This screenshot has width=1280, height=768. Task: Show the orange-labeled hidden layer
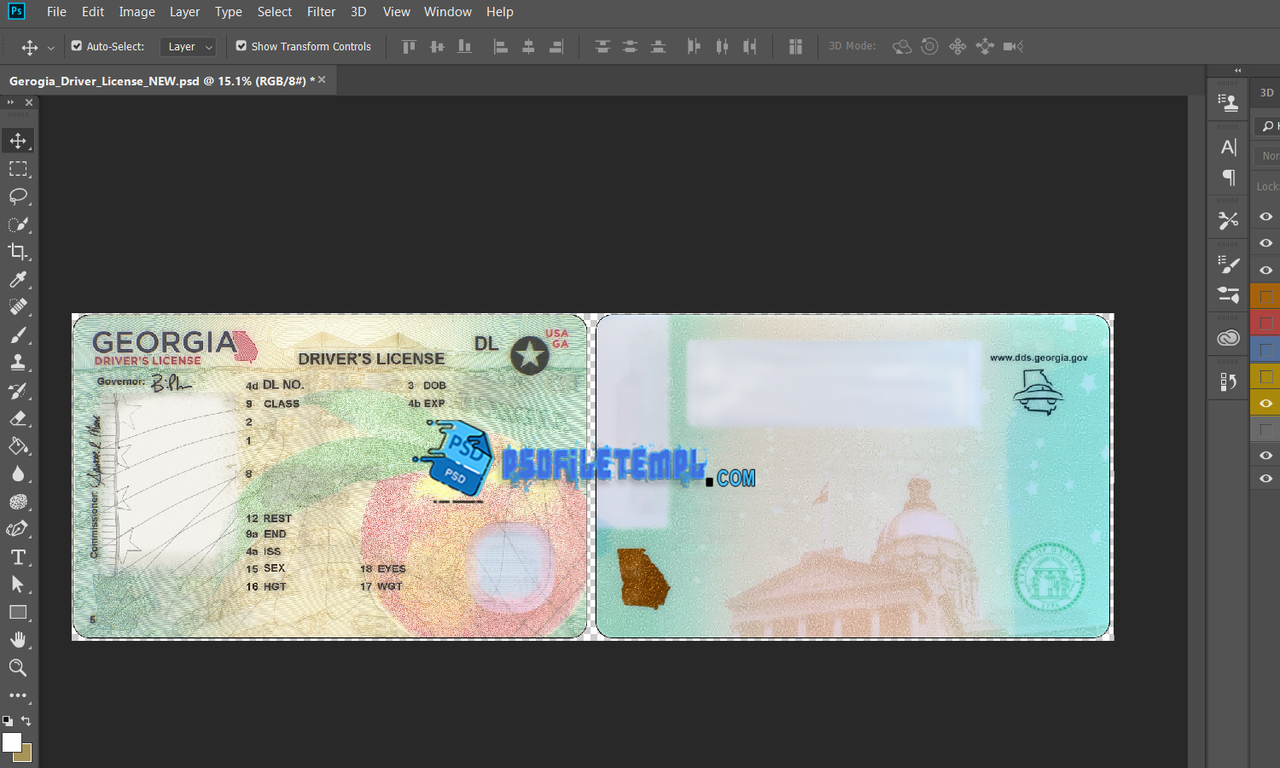tap(1266, 296)
